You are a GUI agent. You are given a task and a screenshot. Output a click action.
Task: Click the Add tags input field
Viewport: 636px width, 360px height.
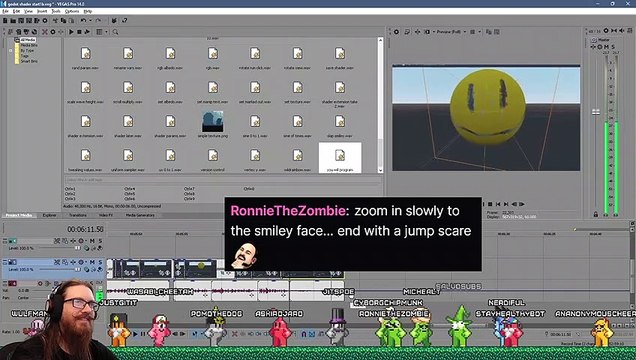tap(223, 180)
